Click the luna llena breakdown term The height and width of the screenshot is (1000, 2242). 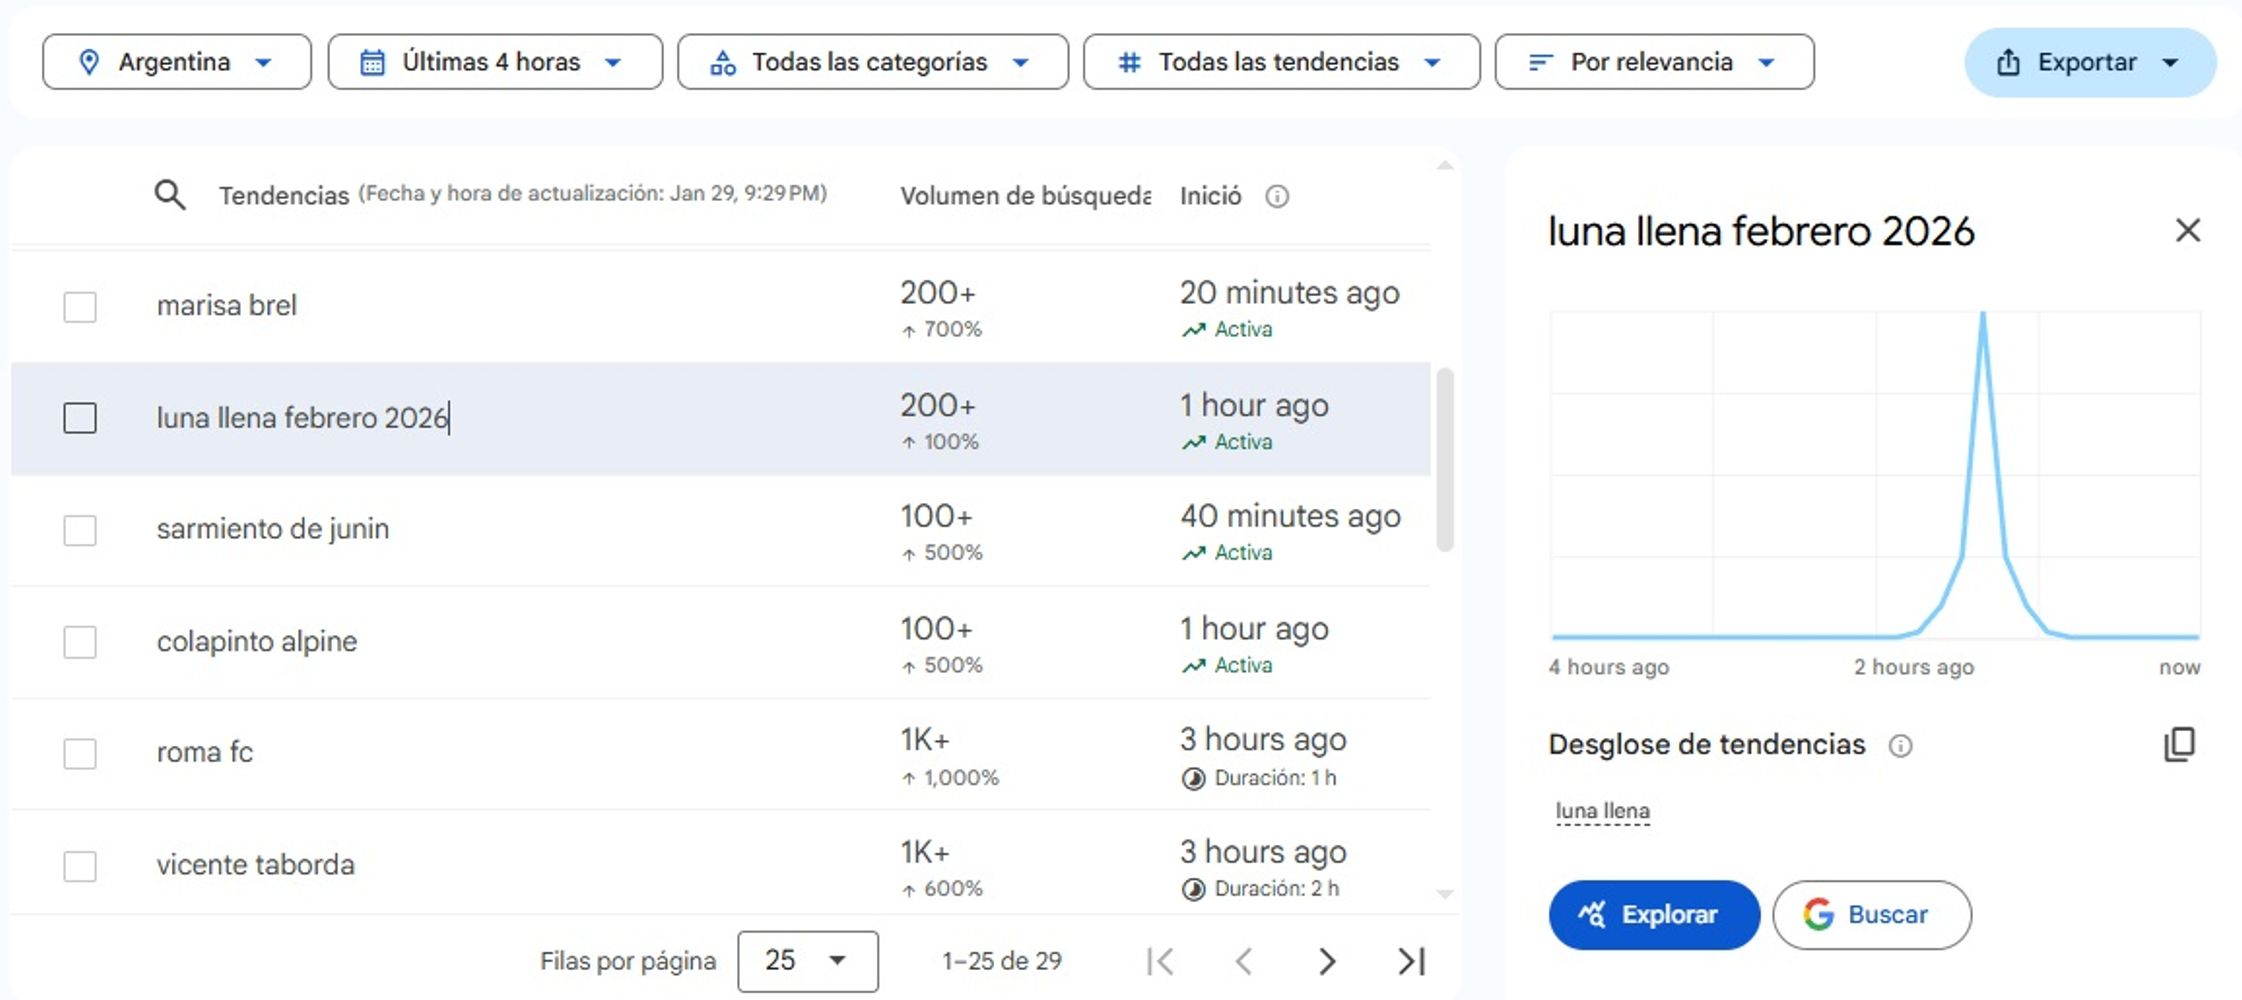pos(1602,811)
